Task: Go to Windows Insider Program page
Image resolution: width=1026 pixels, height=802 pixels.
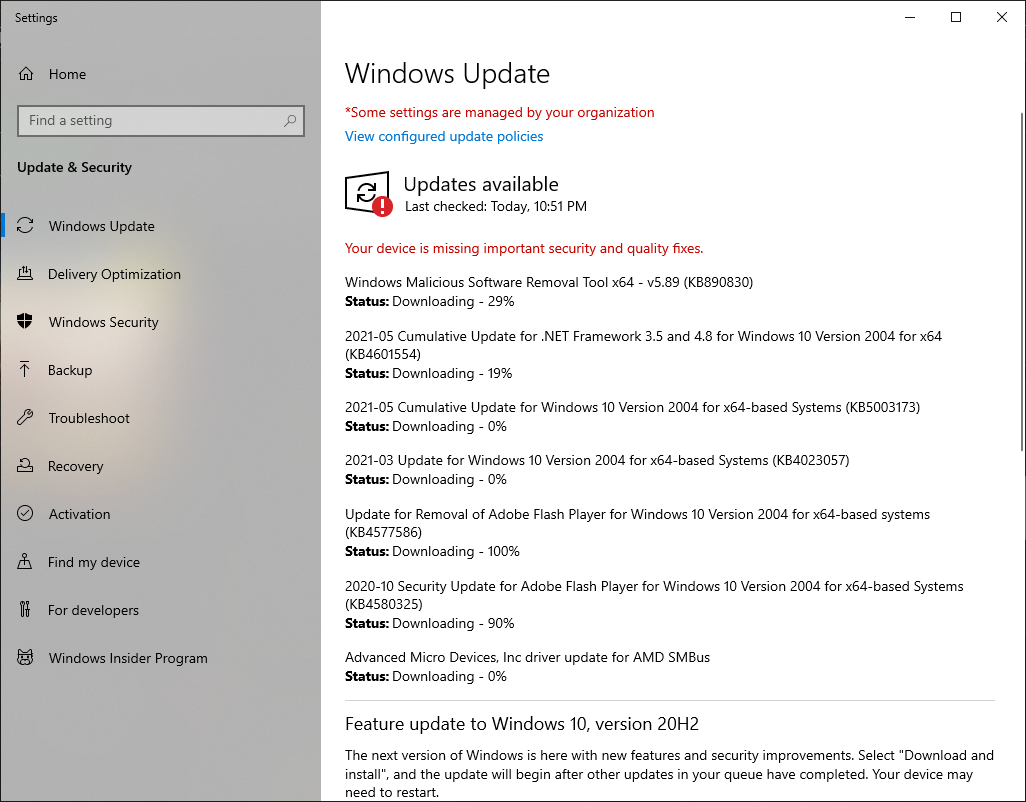Action: point(128,658)
